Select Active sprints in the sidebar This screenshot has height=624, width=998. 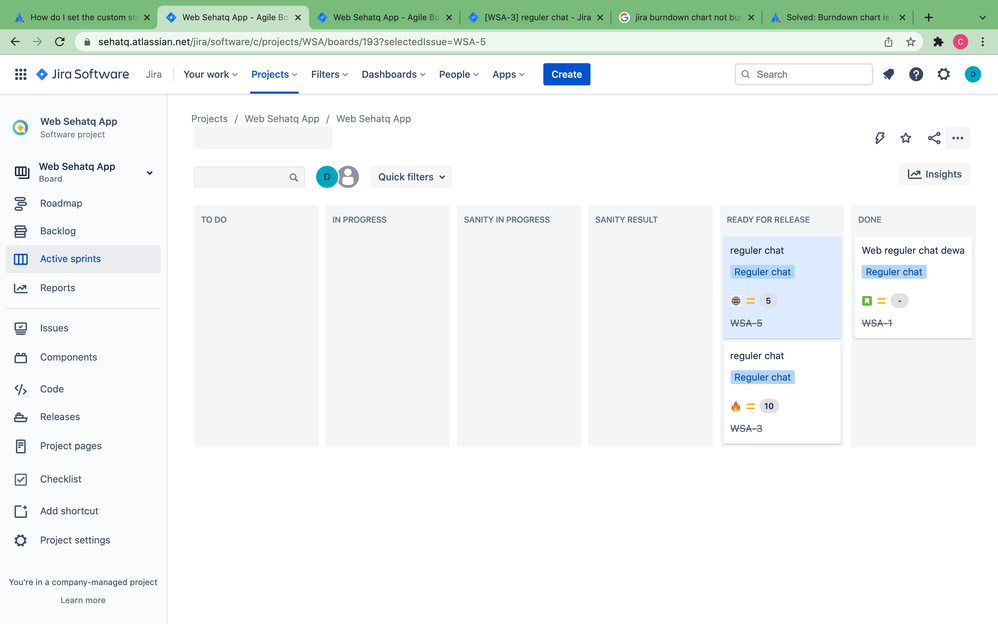[x=83, y=259]
